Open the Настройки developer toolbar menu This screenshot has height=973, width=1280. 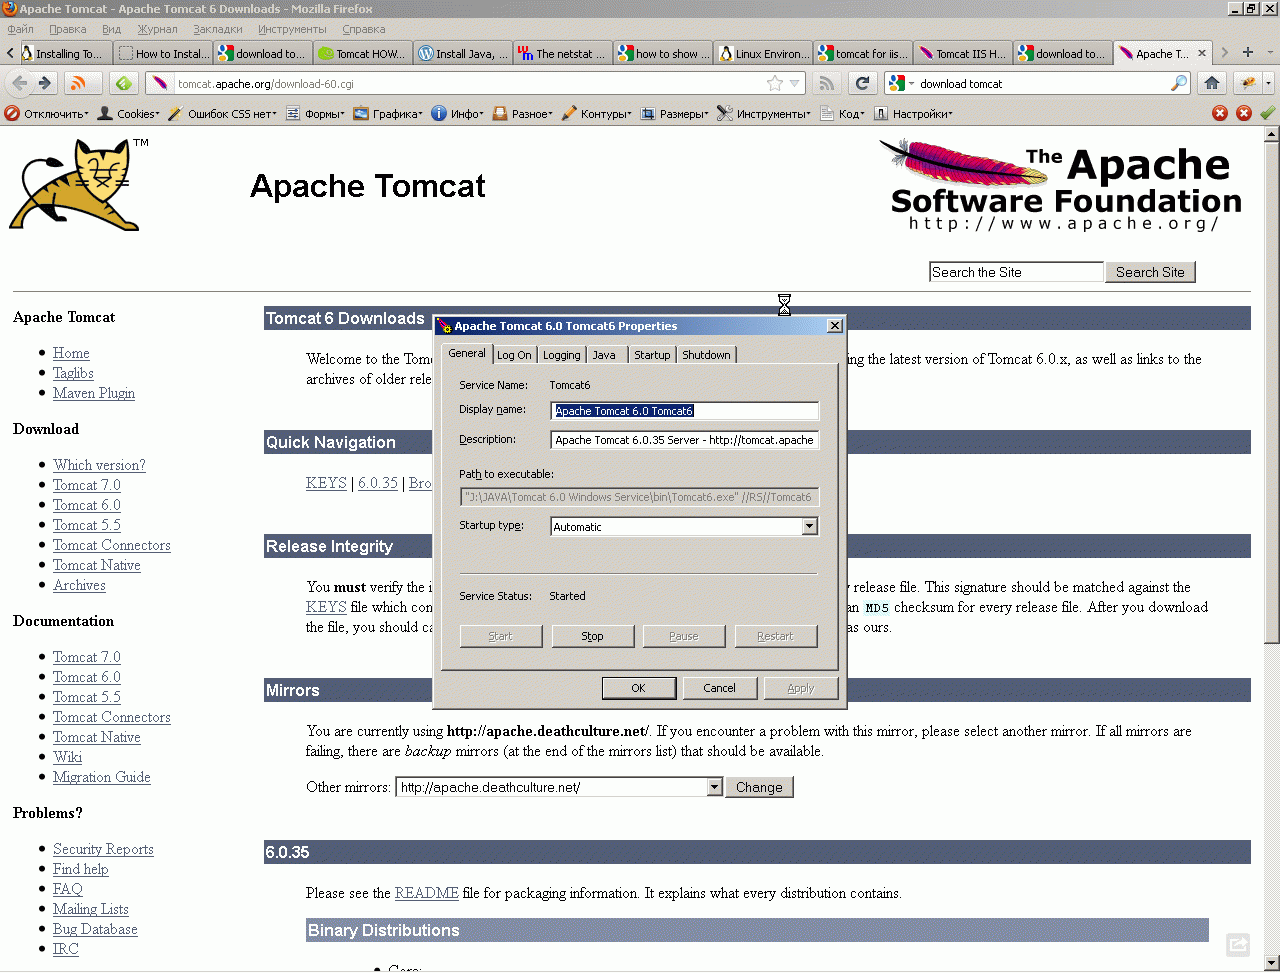click(913, 113)
